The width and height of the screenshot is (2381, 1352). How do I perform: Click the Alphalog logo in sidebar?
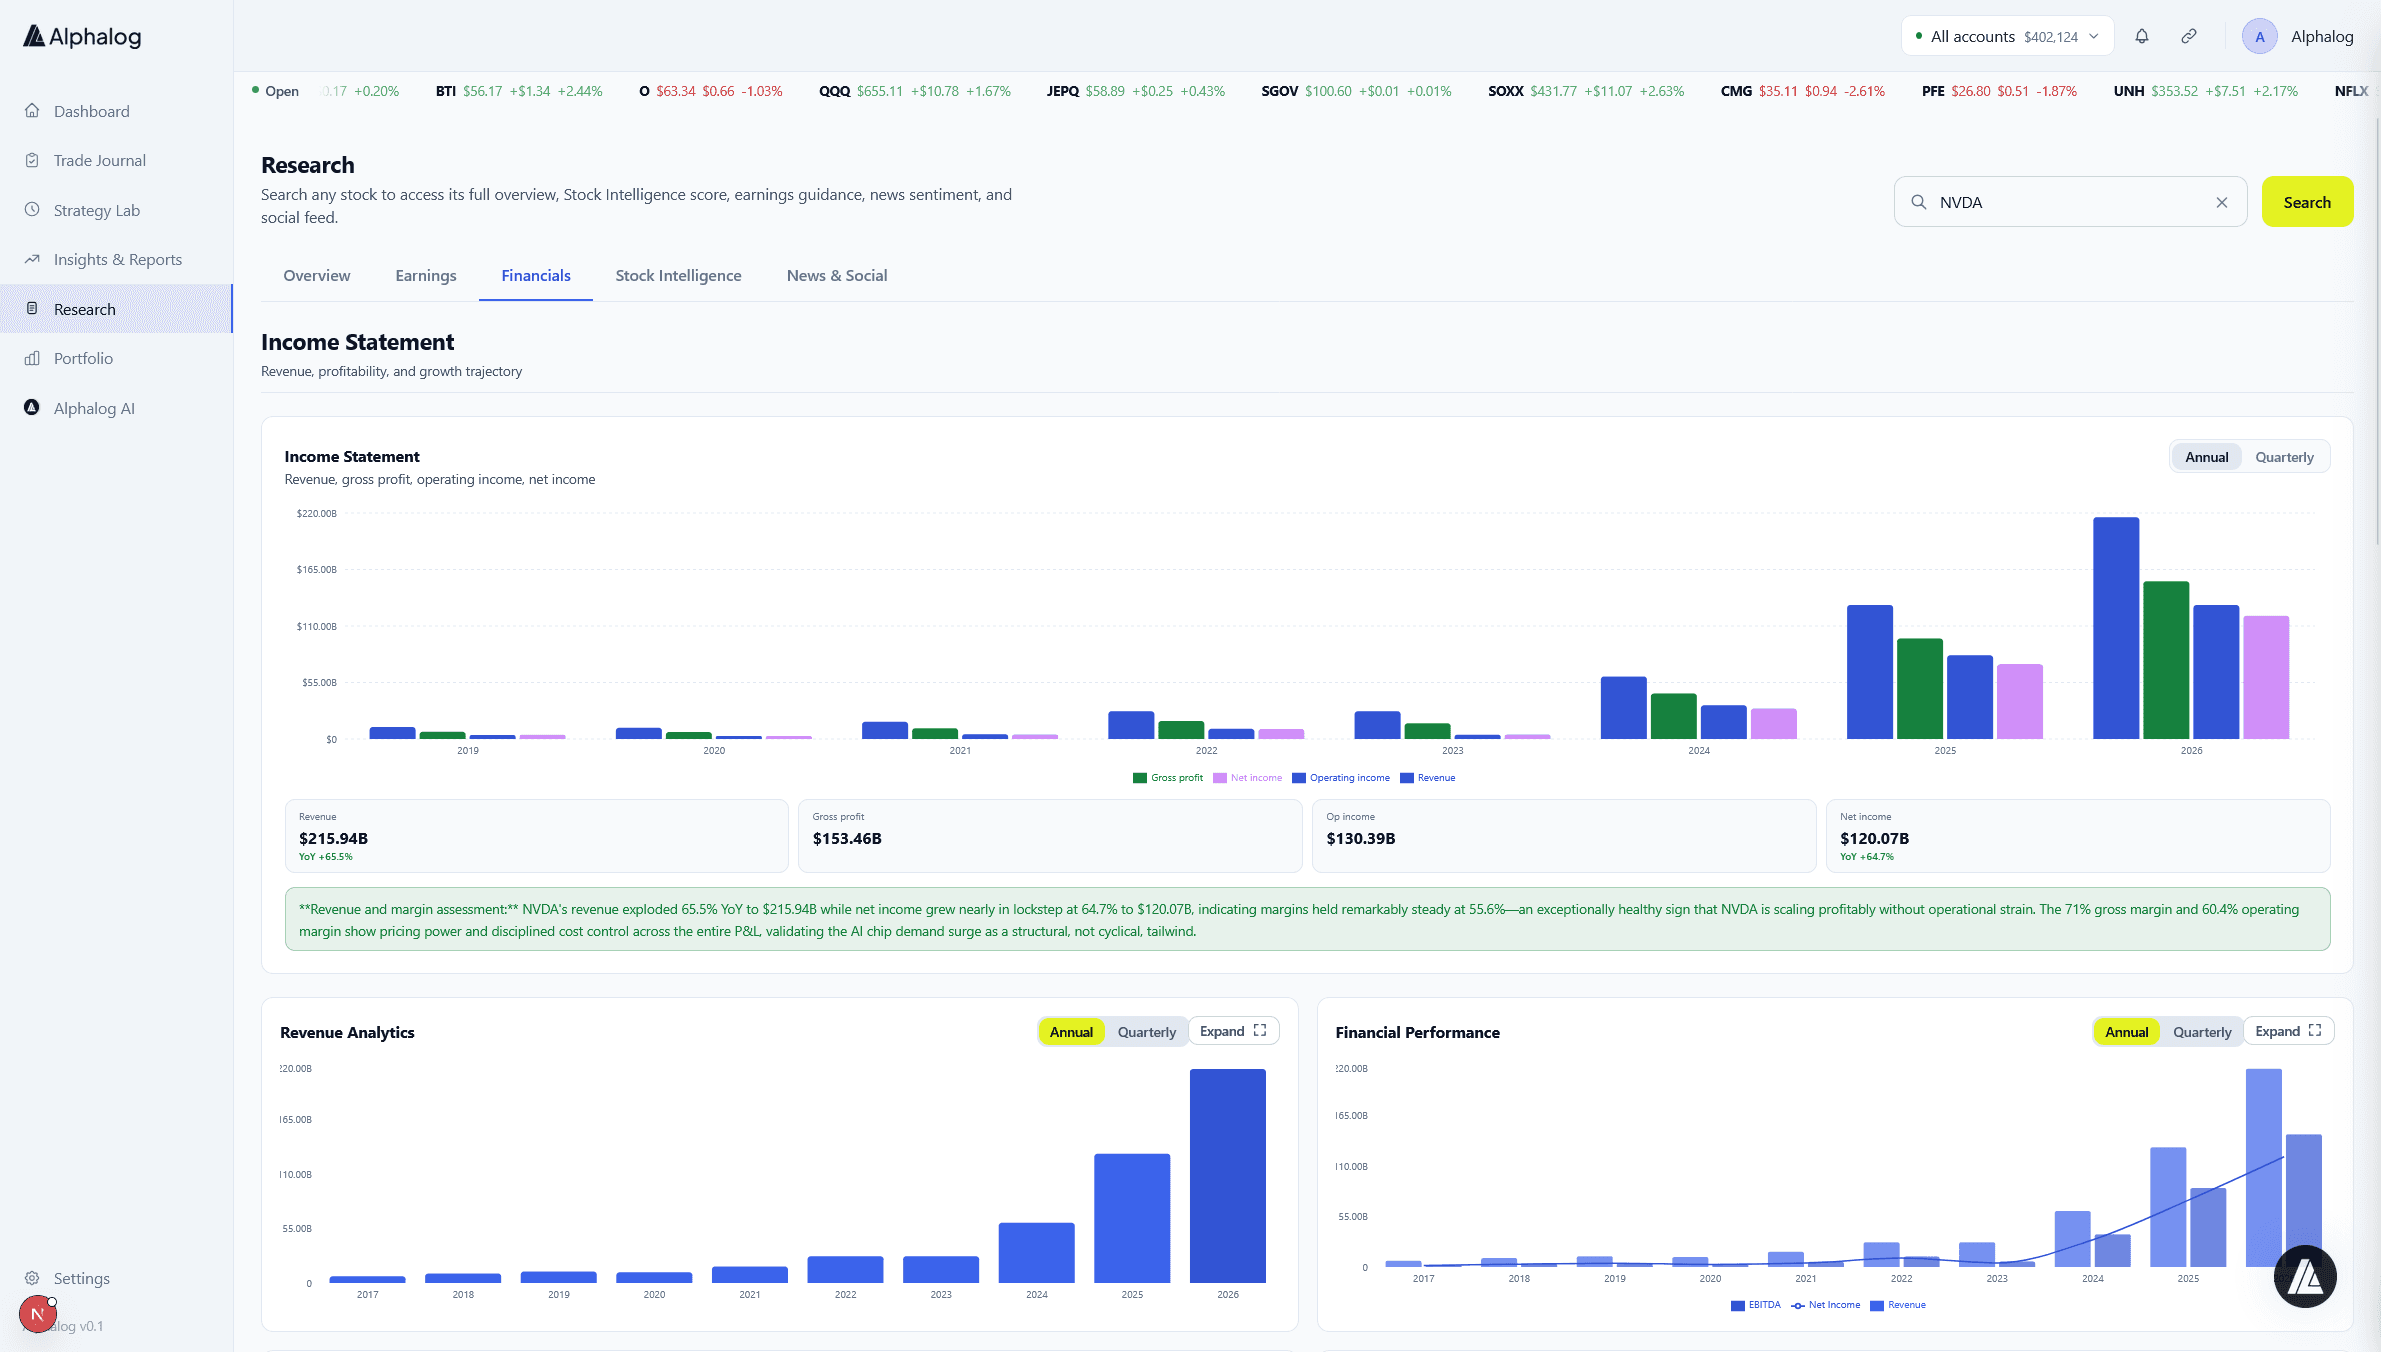[82, 37]
